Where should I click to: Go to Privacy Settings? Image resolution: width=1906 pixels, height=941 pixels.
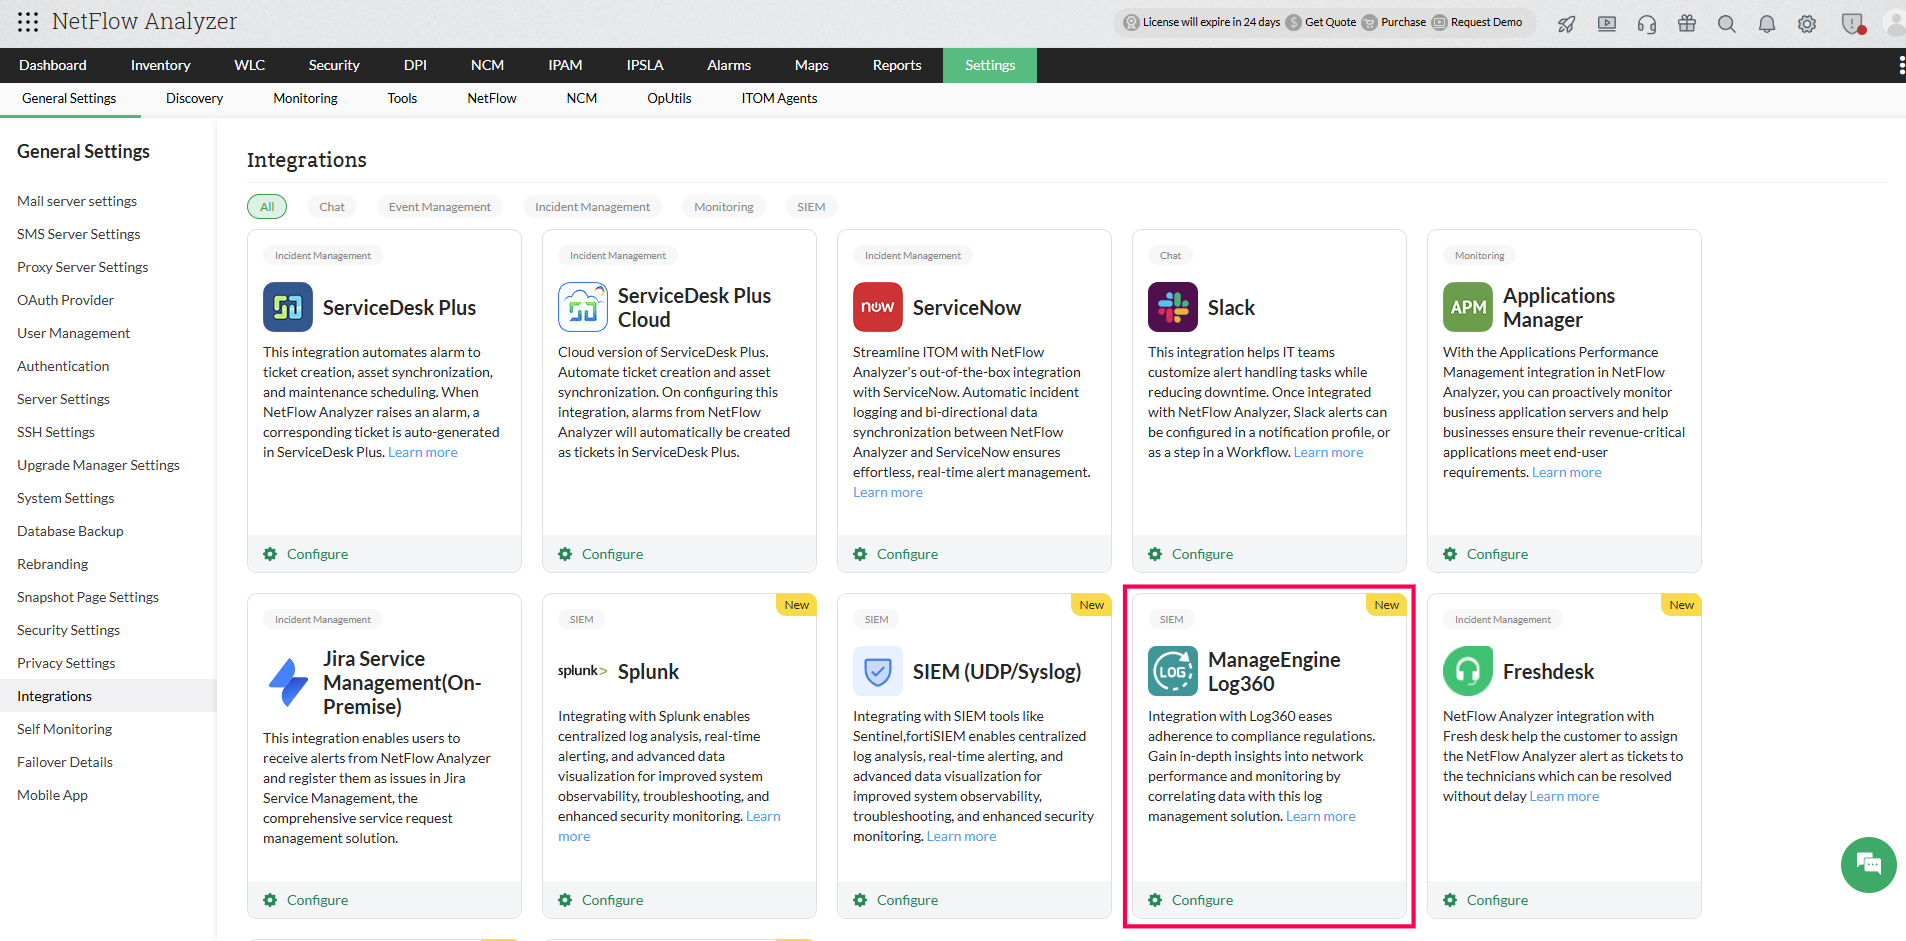(x=66, y=663)
